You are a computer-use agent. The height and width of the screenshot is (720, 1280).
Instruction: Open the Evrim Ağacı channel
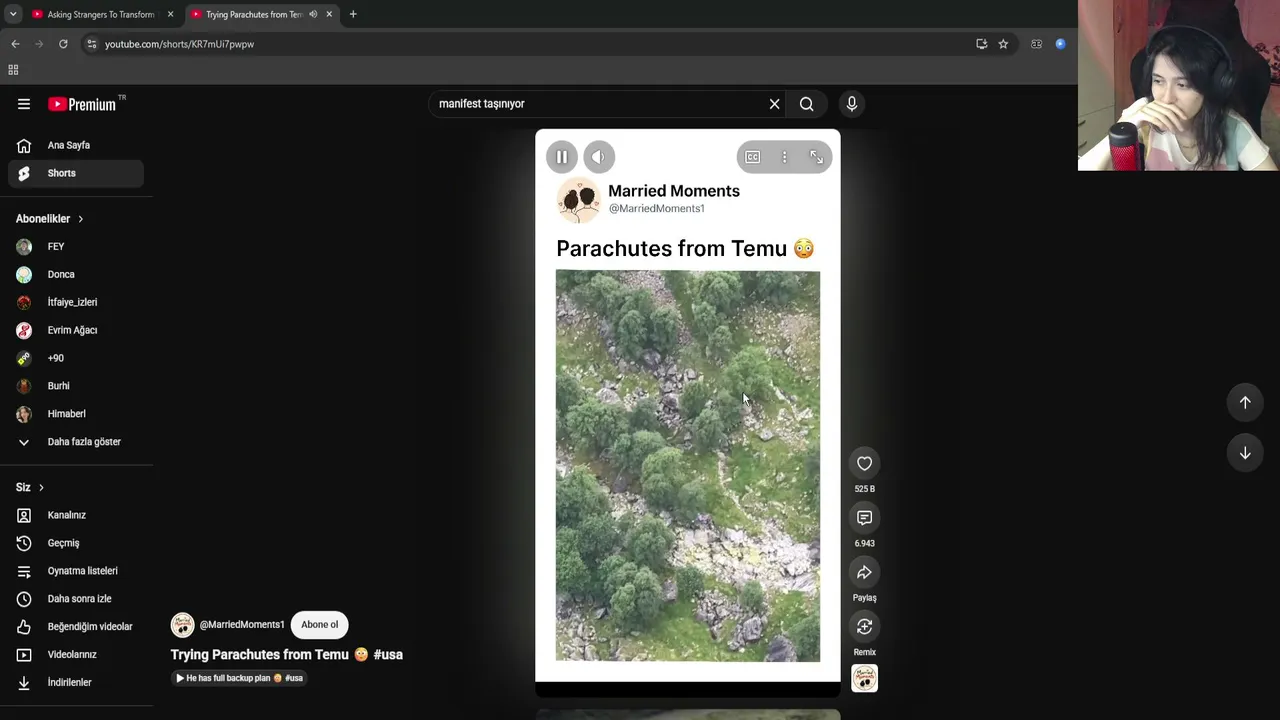(x=76, y=330)
